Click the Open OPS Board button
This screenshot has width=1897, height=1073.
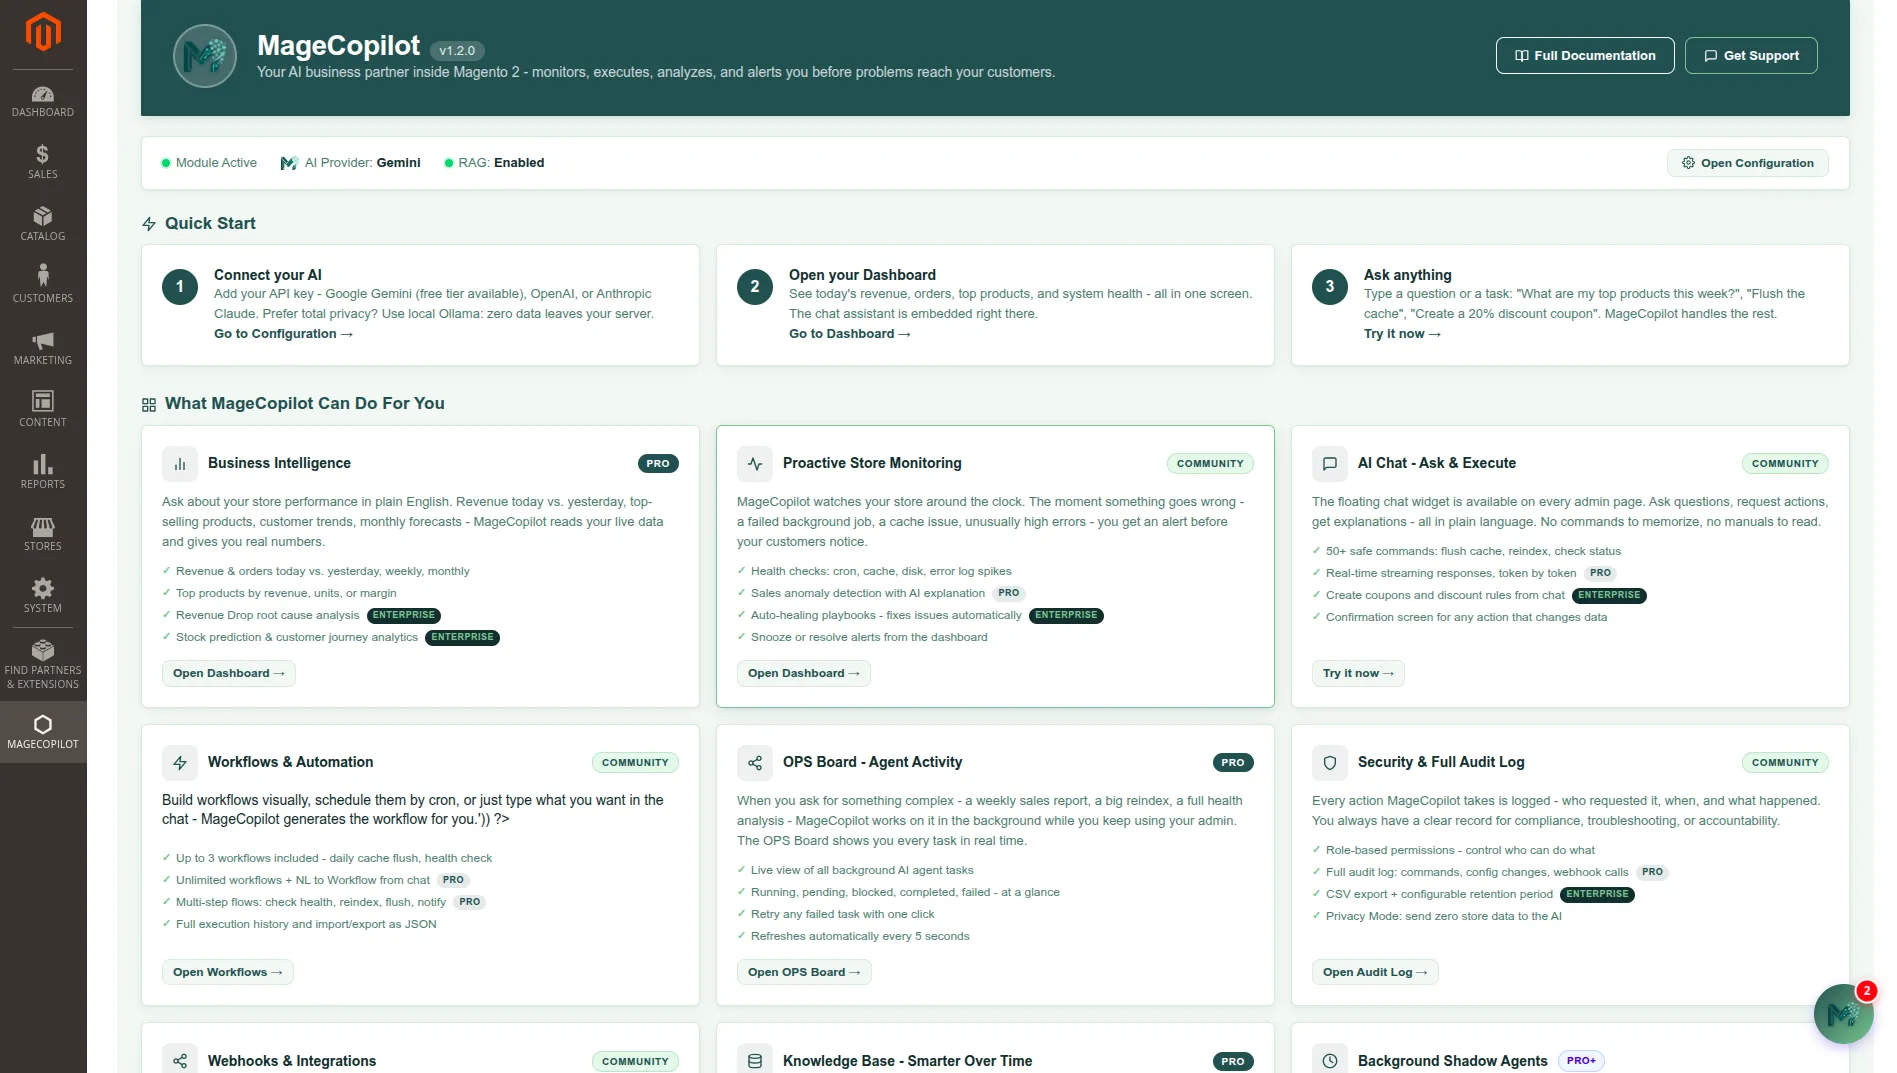tap(804, 972)
